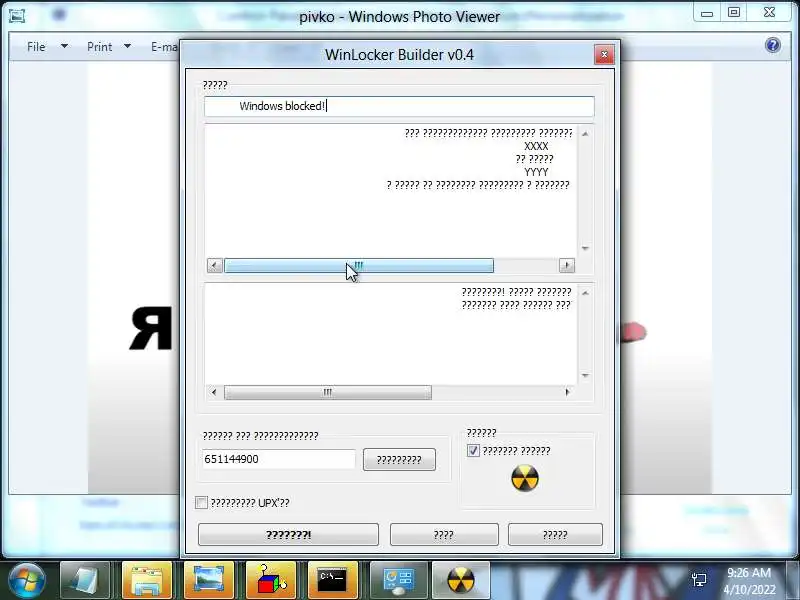Click the bold '???????!' build button

point(288,535)
